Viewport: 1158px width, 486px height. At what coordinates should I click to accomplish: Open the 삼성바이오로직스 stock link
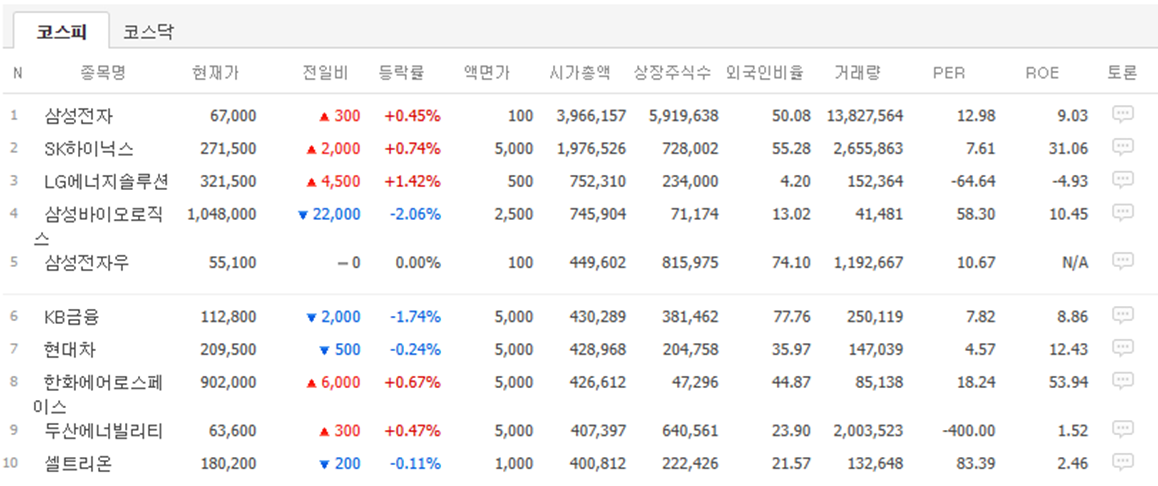(x=98, y=226)
